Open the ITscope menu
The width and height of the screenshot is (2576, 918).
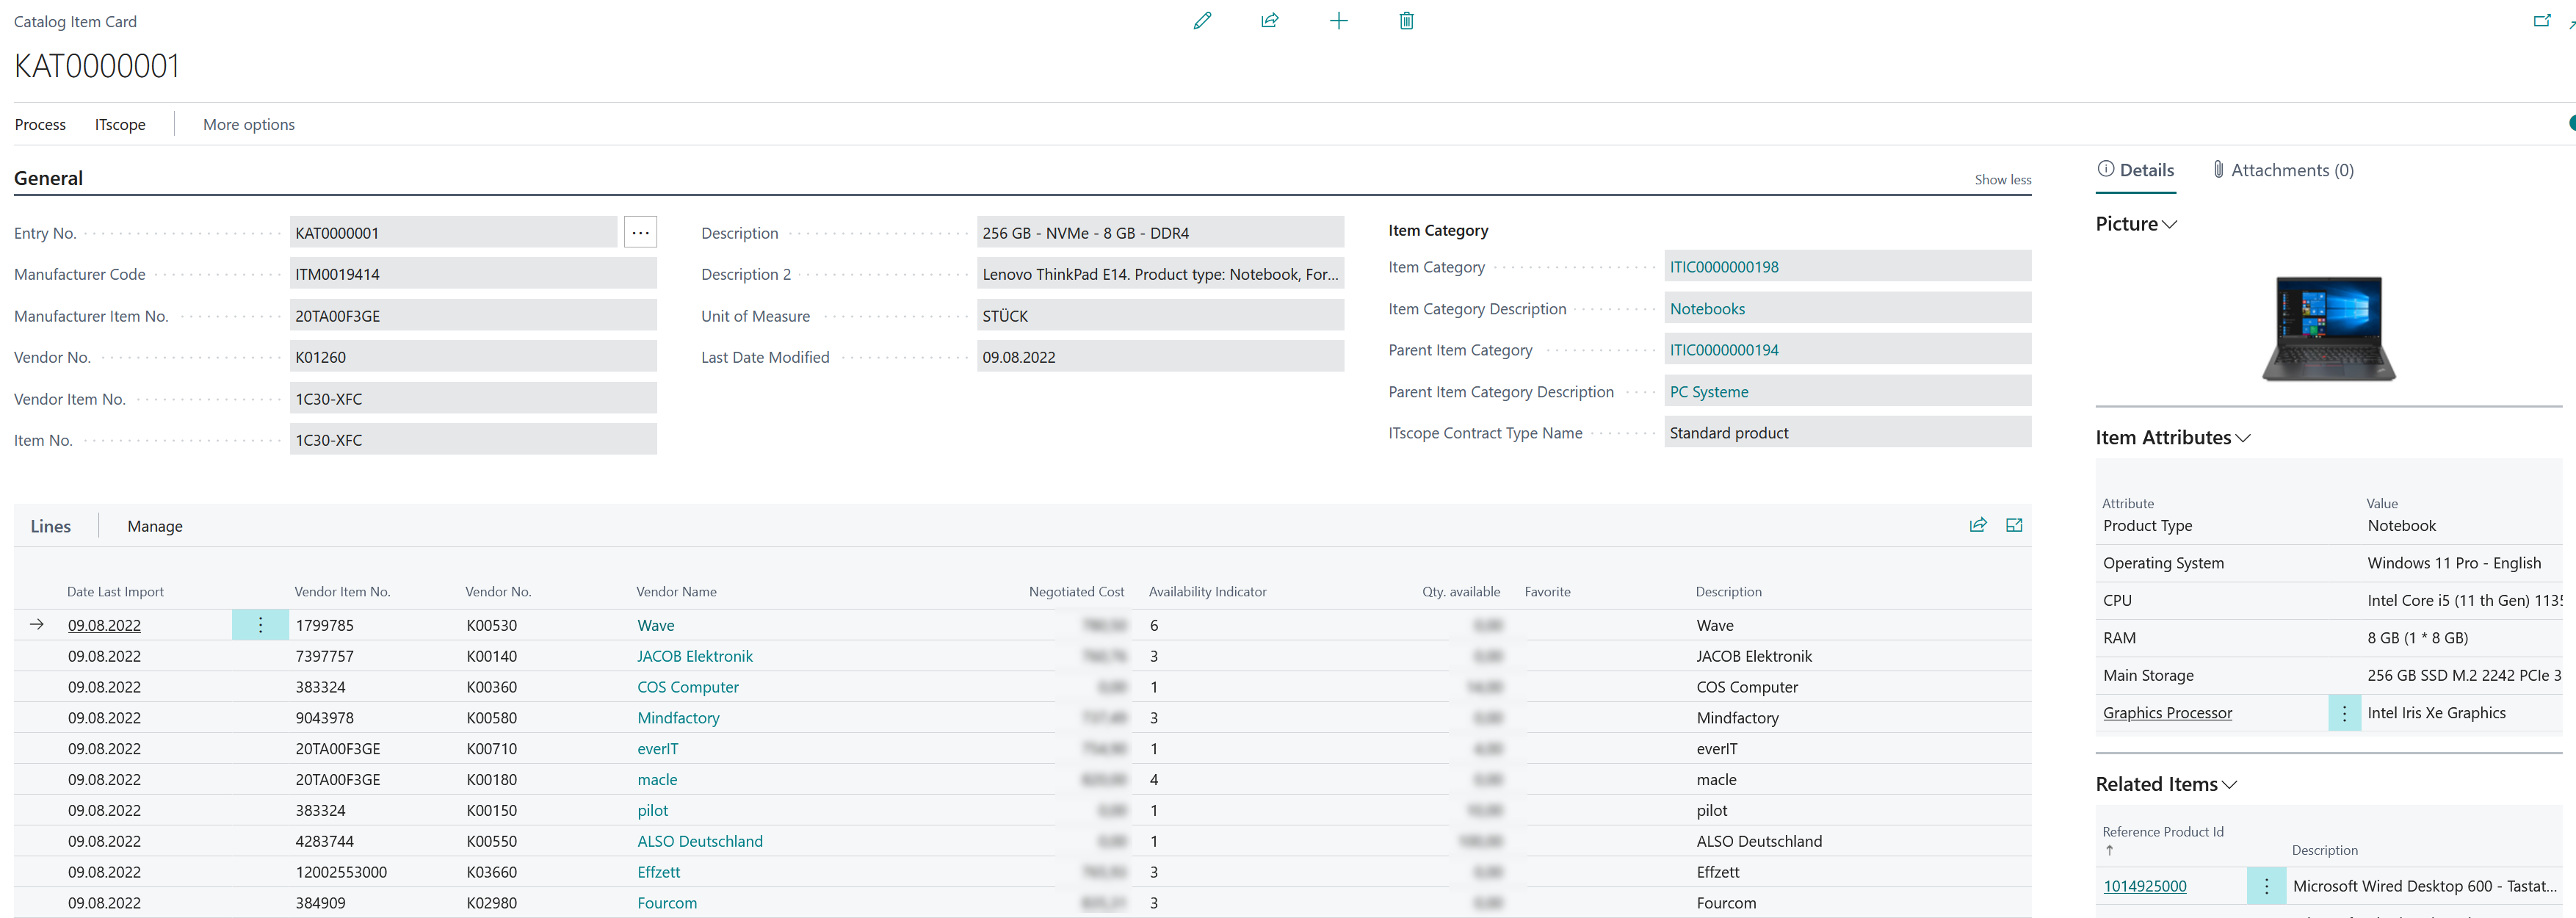pyautogui.click(x=120, y=125)
